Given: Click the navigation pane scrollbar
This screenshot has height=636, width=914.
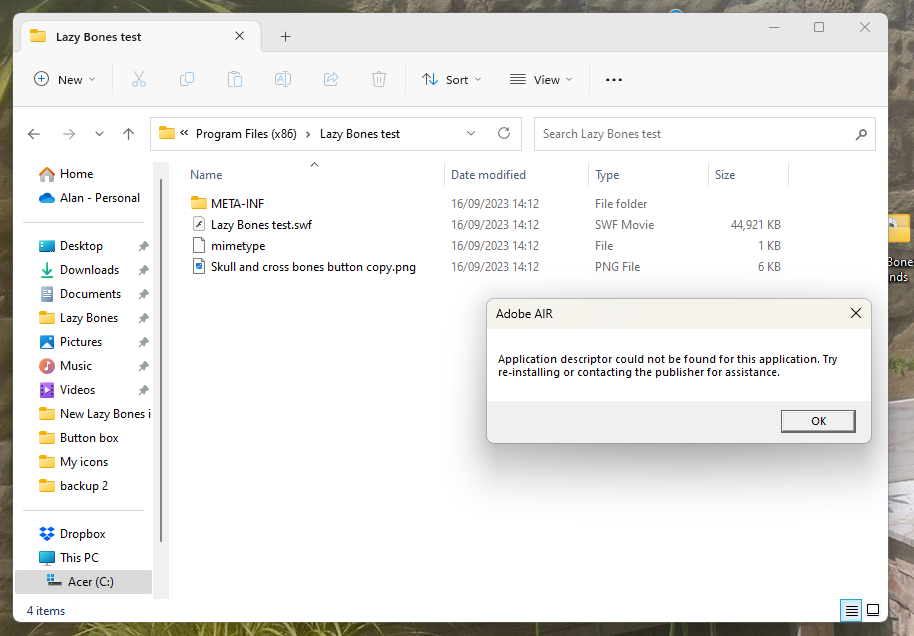Looking at the screenshot, I should click(x=161, y=360).
